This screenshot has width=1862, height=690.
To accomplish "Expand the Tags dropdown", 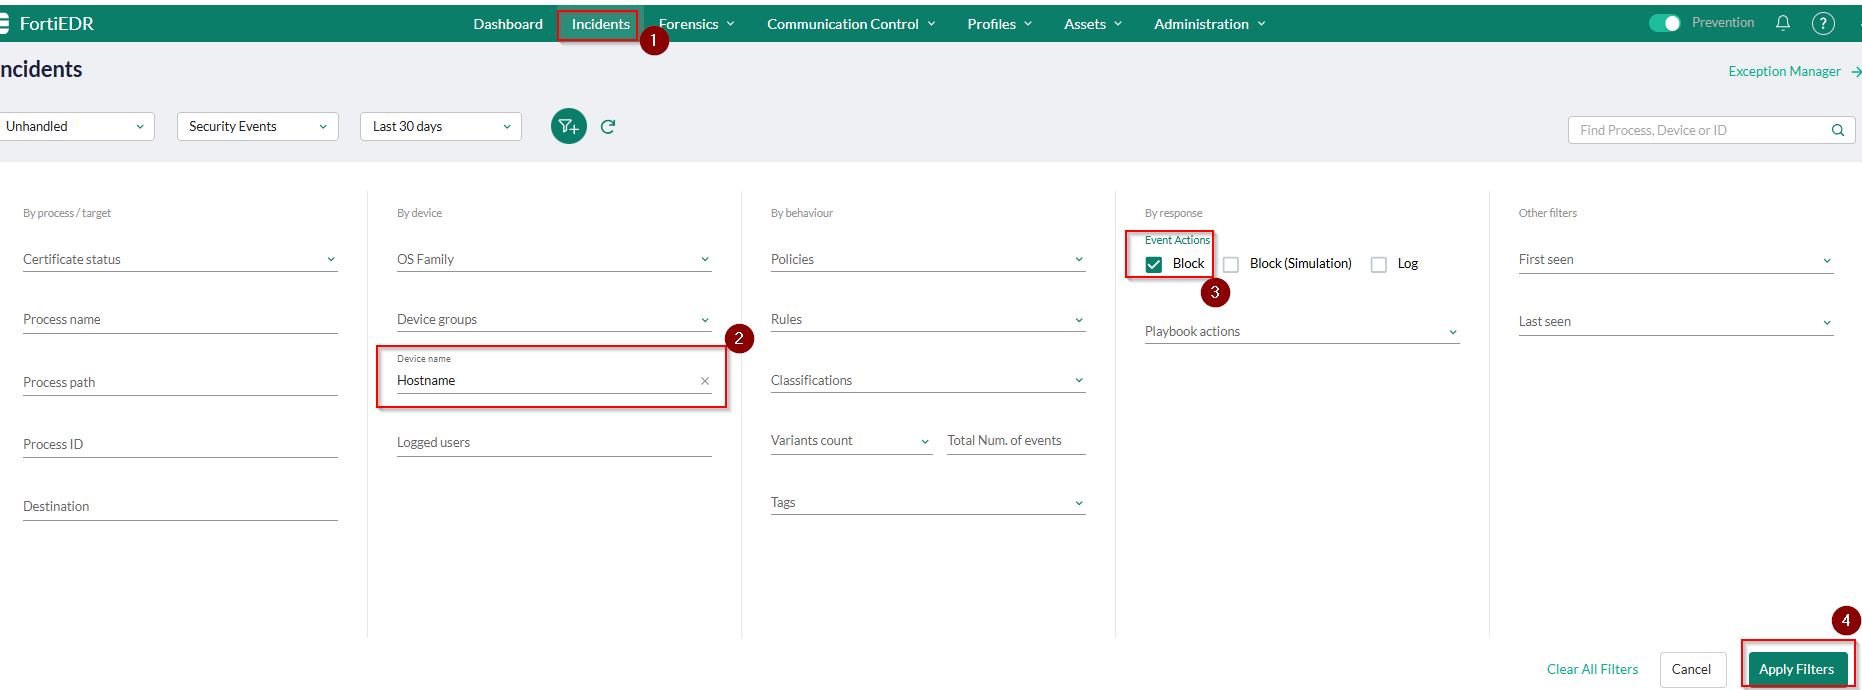I will point(928,502).
